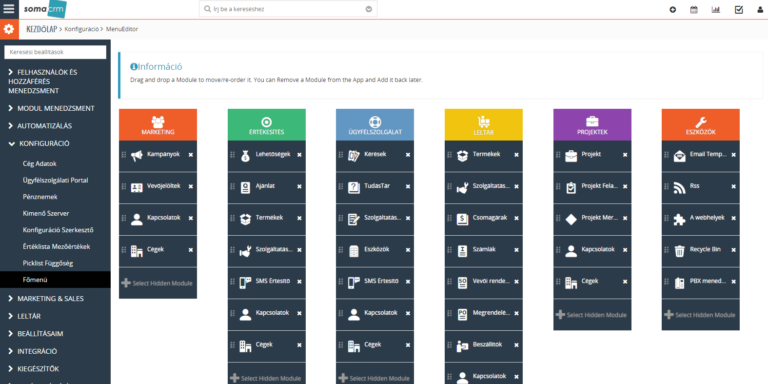This screenshot has height=384, width=768.
Task: Remove TudasTar from Ügyfélszolgálat
Action: (x=408, y=187)
